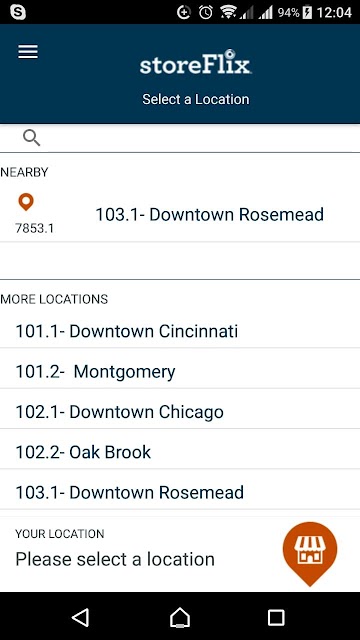Select 101.2- Montgomery from the list
Image resolution: width=360 pixels, height=640 pixels.
pos(180,371)
